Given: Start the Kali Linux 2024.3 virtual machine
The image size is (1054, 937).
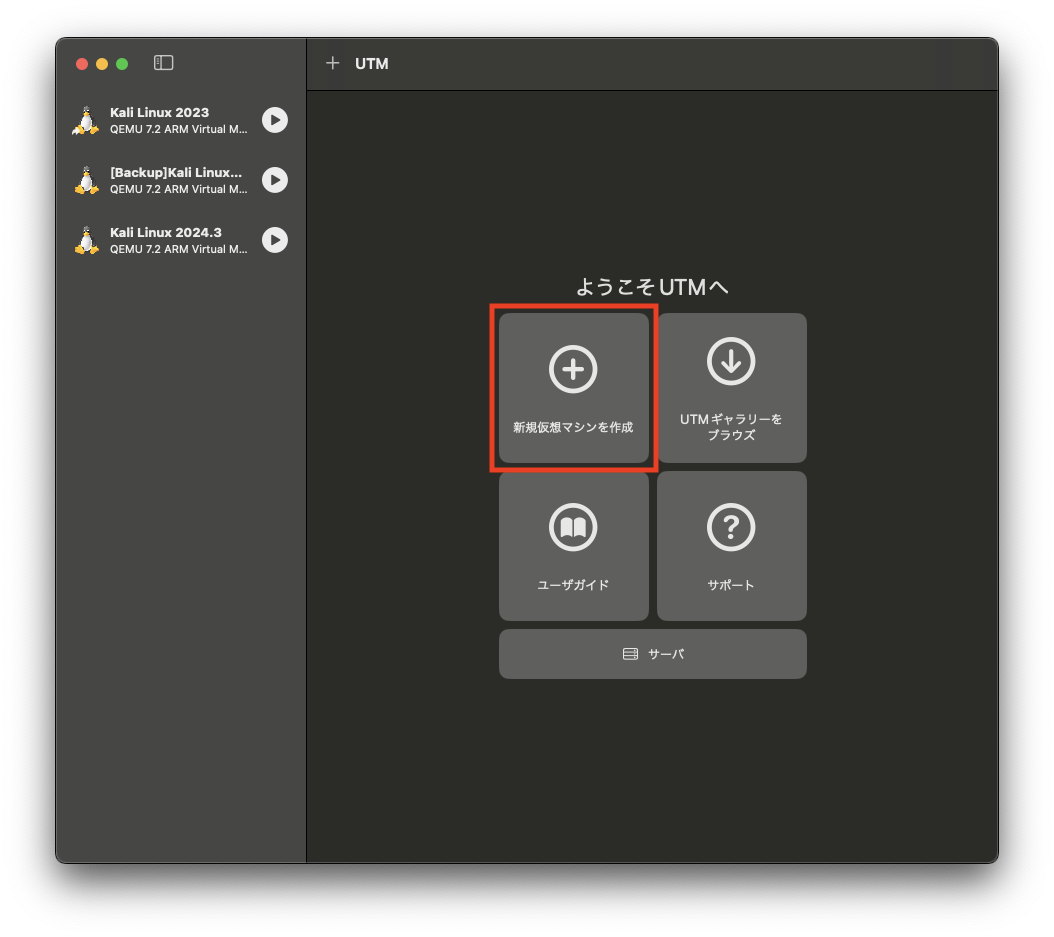Looking at the screenshot, I should point(274,240).
